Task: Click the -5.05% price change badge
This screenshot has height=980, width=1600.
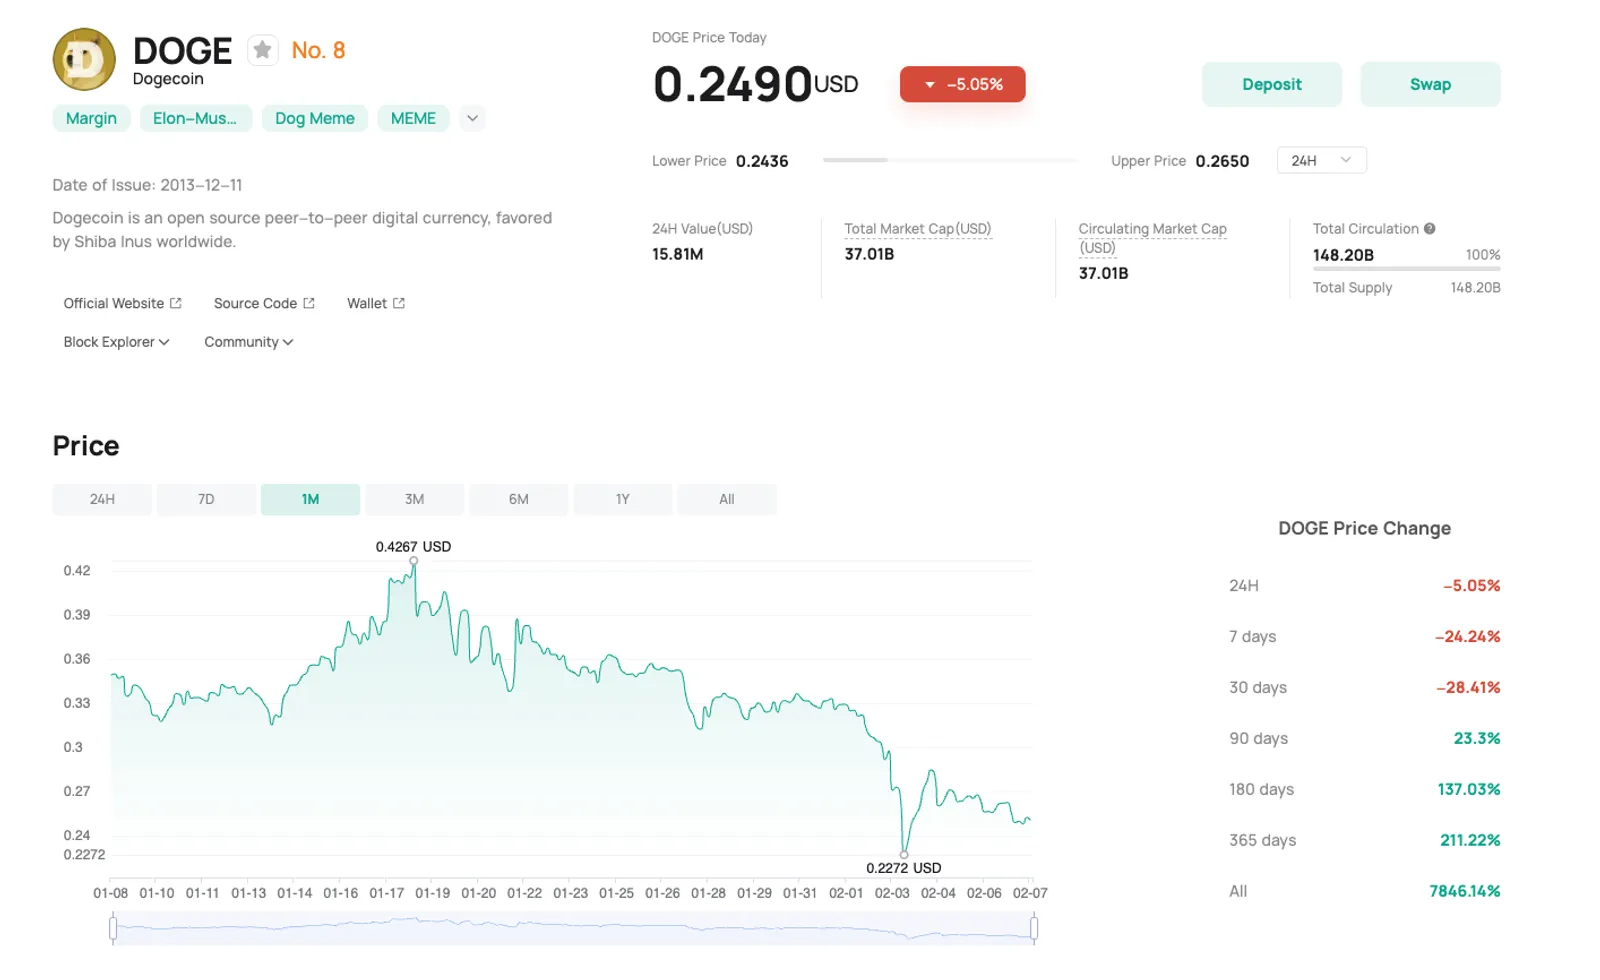Action: [963, 84]
